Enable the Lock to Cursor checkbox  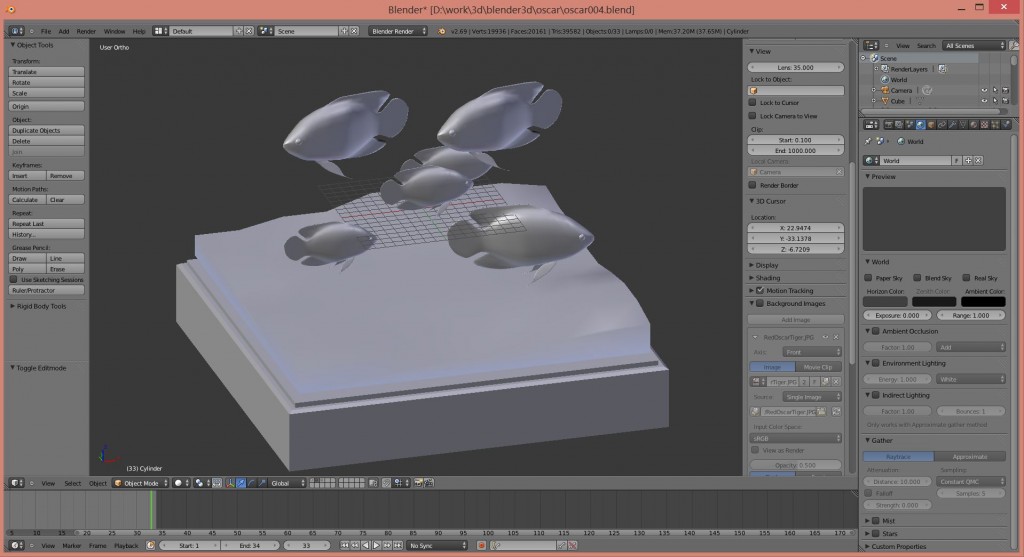753,103
